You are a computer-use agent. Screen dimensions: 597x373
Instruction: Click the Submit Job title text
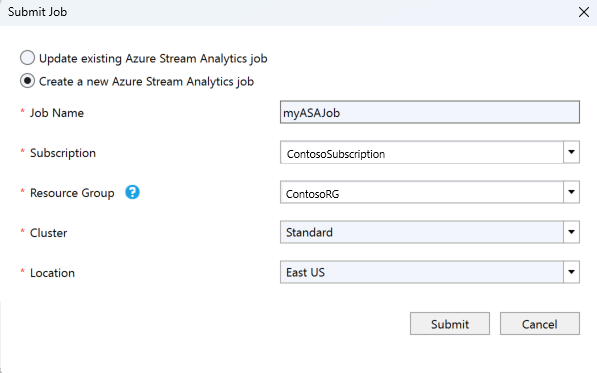[x=37, y=12]
